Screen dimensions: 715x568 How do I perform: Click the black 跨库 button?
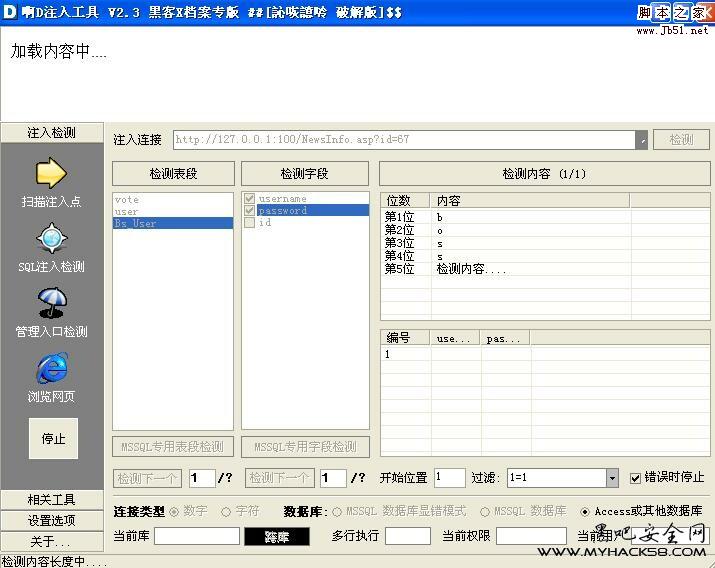pos(277,537)
